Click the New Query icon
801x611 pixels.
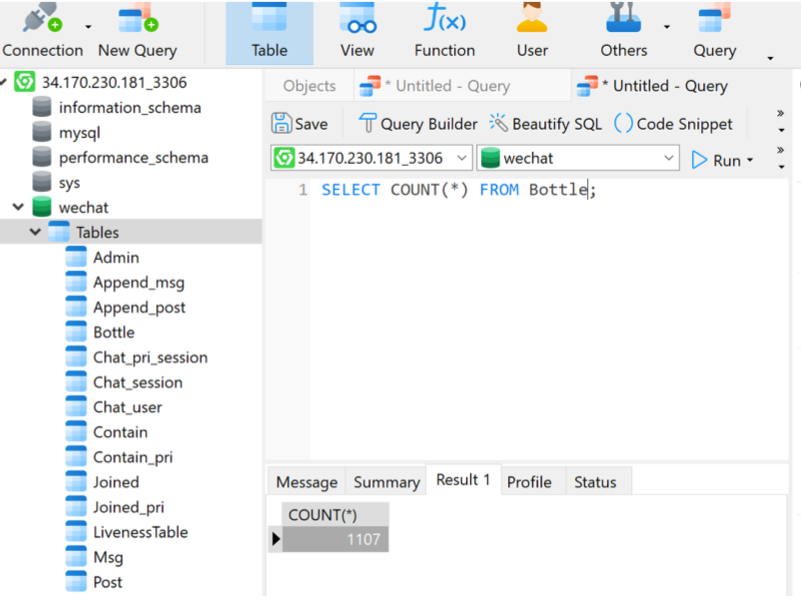(x=137, y=31)
